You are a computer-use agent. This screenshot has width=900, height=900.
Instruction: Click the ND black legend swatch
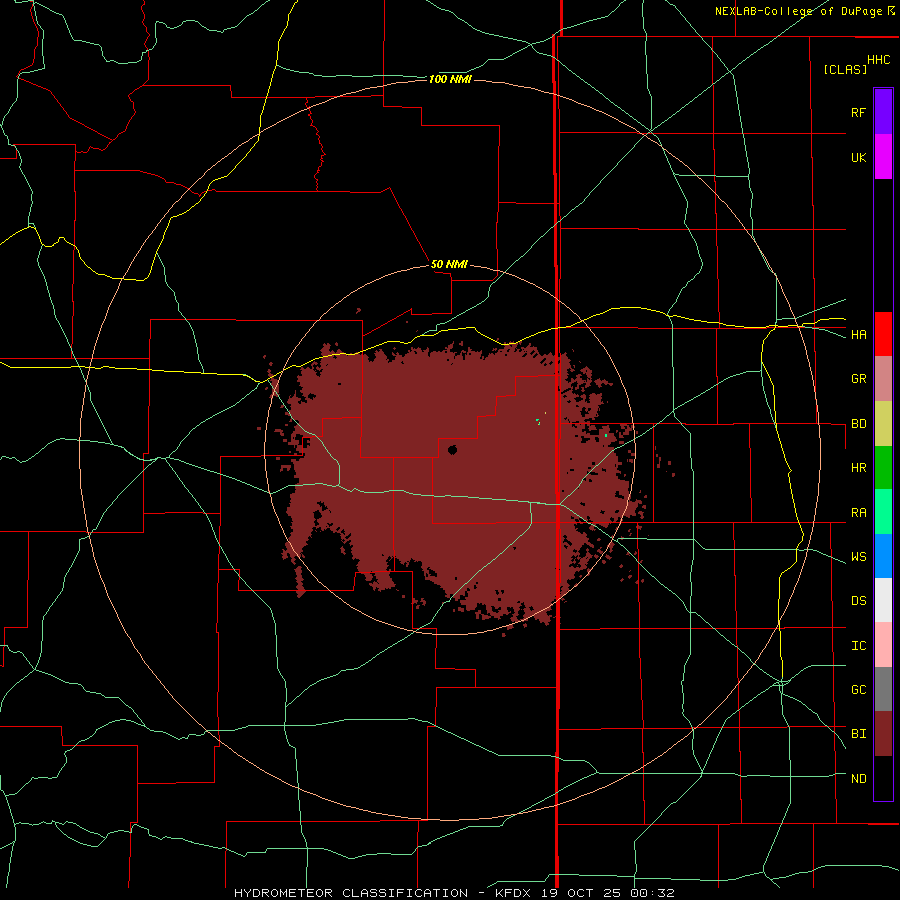883,778
